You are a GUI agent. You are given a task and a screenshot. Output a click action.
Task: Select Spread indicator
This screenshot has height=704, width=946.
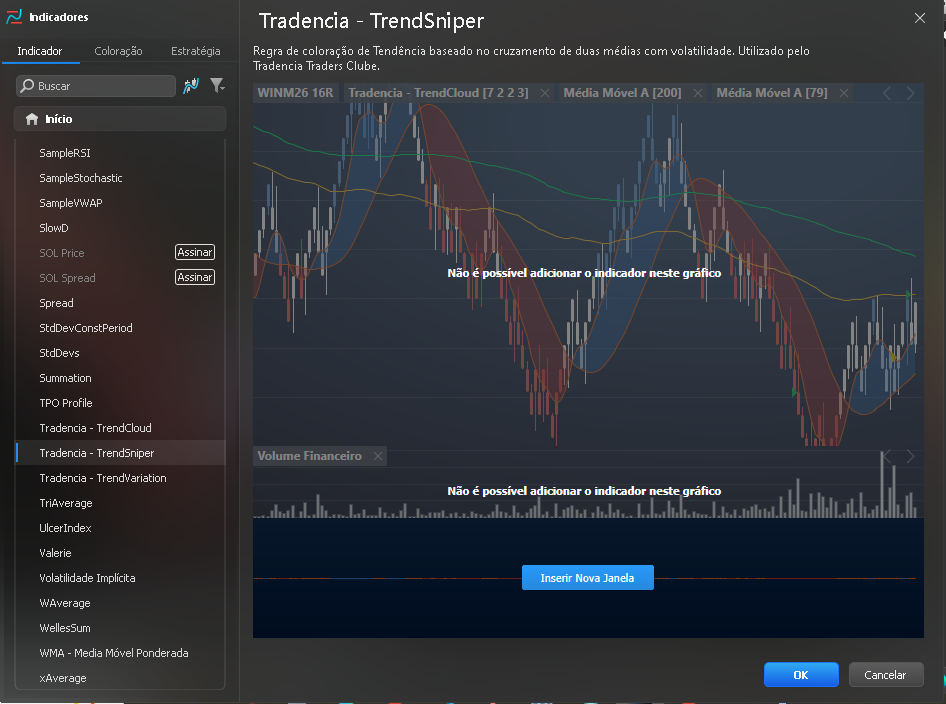(x=120, y=303)
